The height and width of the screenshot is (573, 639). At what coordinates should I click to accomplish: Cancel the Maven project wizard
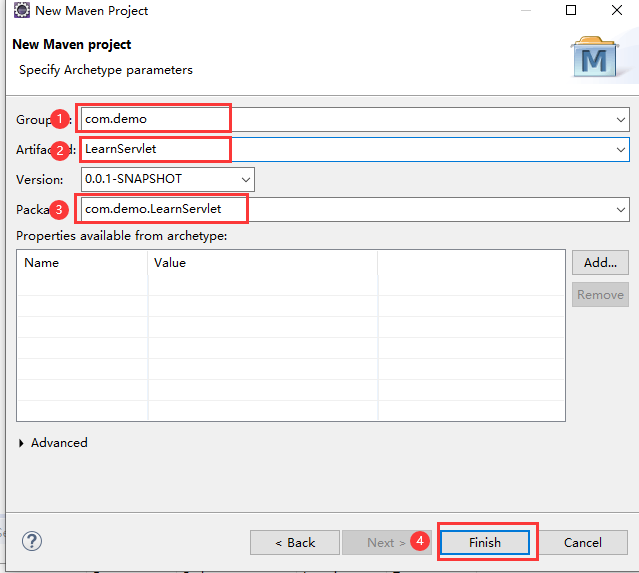[582, 542]
